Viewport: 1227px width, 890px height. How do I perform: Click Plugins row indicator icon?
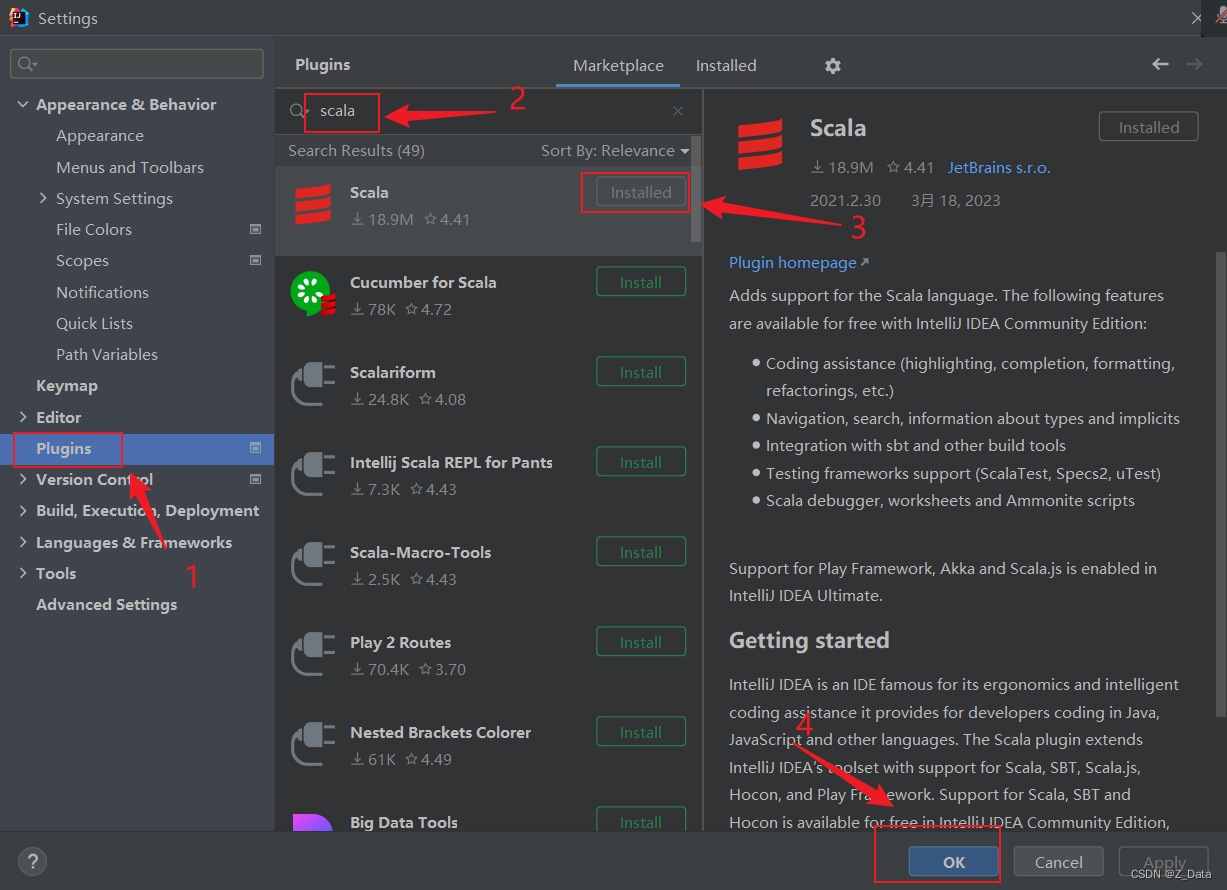tap(255, 448)
